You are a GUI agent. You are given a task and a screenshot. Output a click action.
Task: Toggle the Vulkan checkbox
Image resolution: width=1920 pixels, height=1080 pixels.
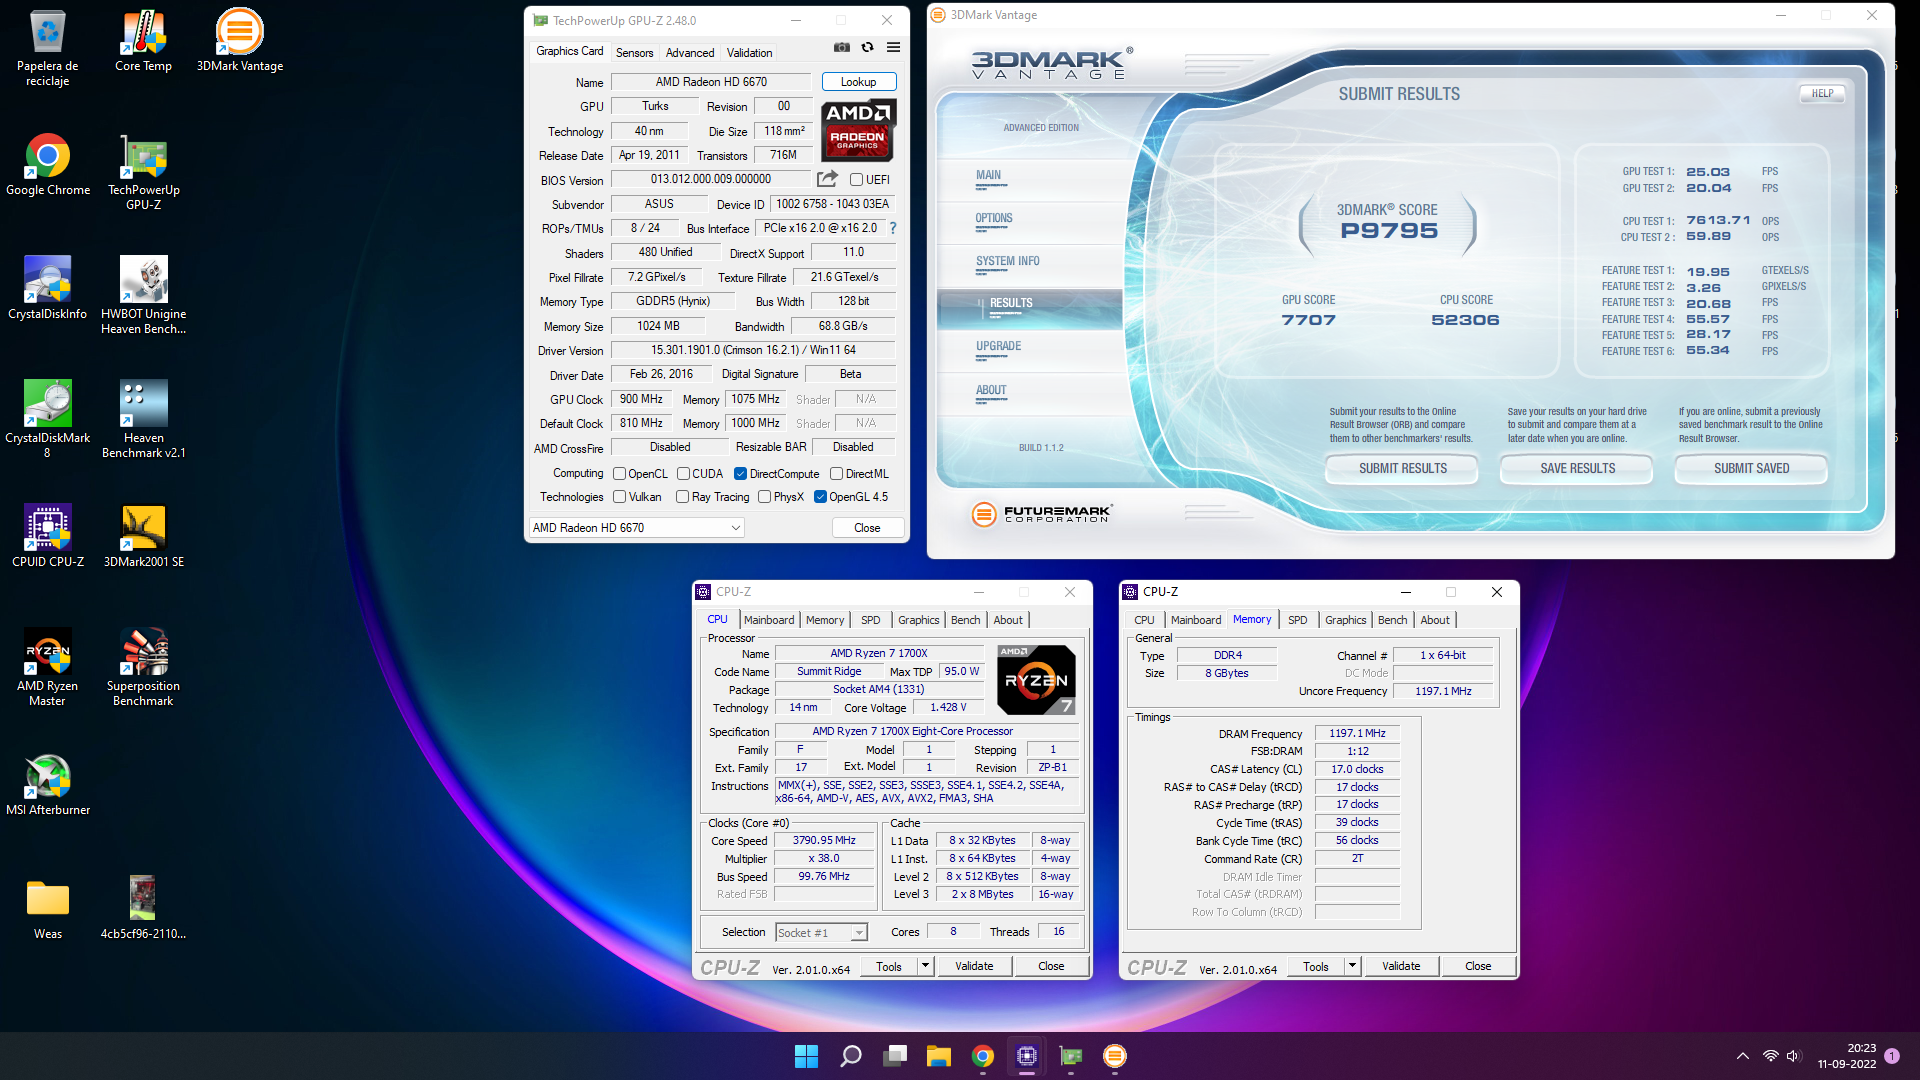(619, 497)
